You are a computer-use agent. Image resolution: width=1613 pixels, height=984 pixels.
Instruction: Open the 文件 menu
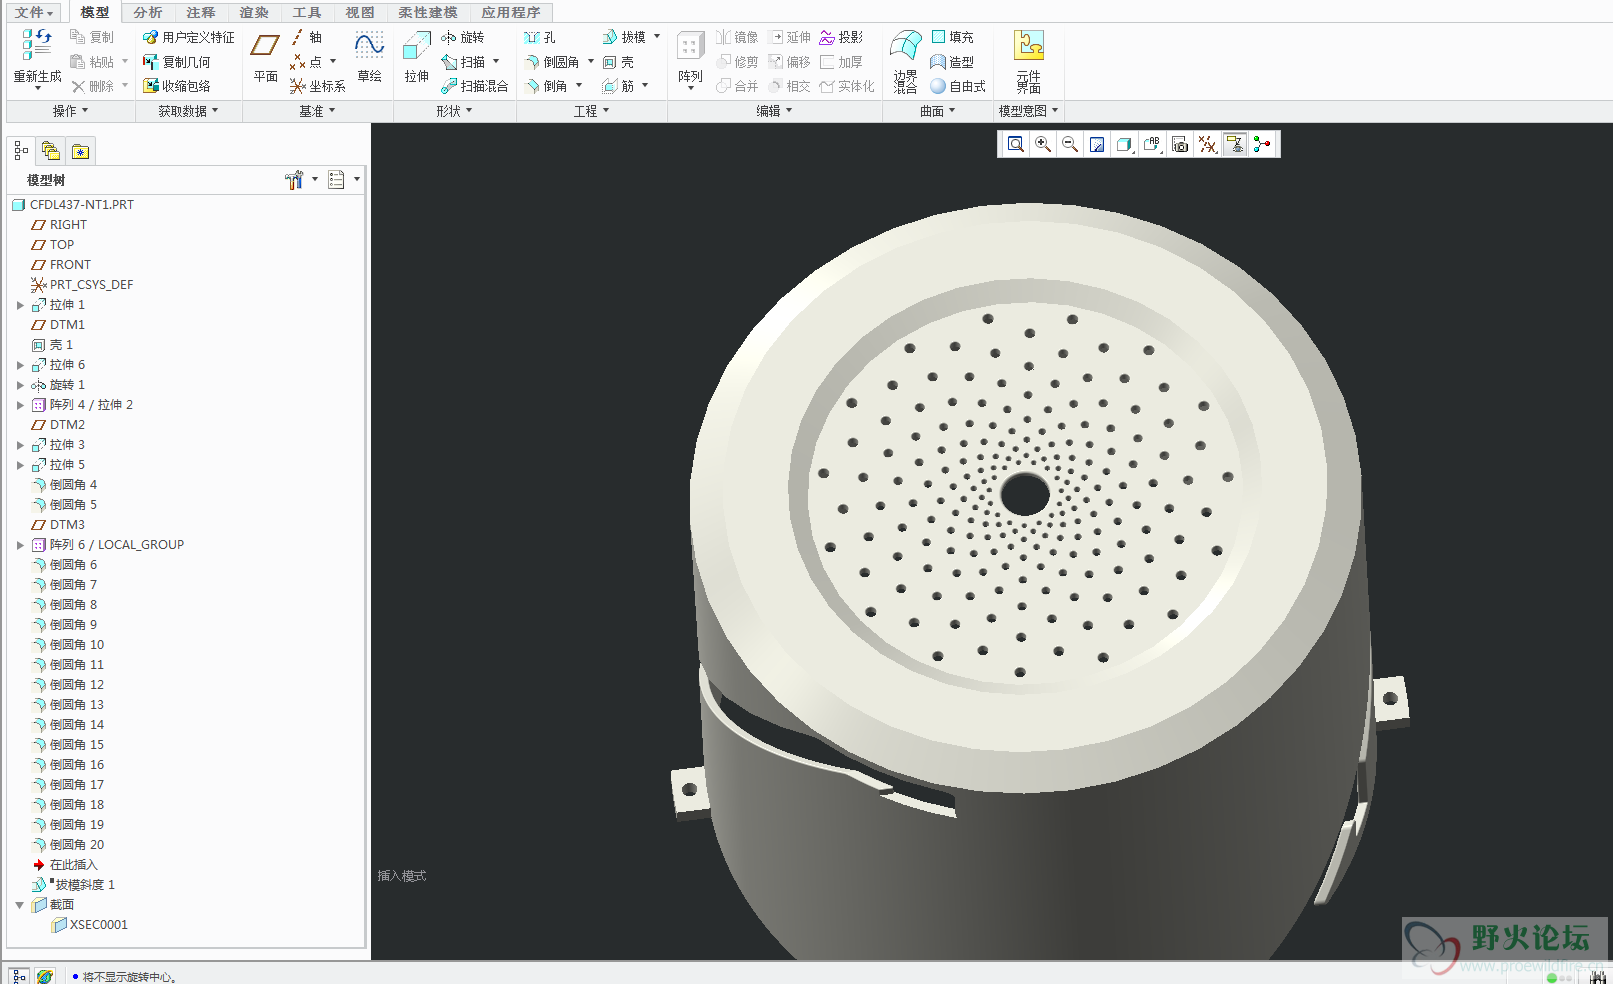click(33, 12)
